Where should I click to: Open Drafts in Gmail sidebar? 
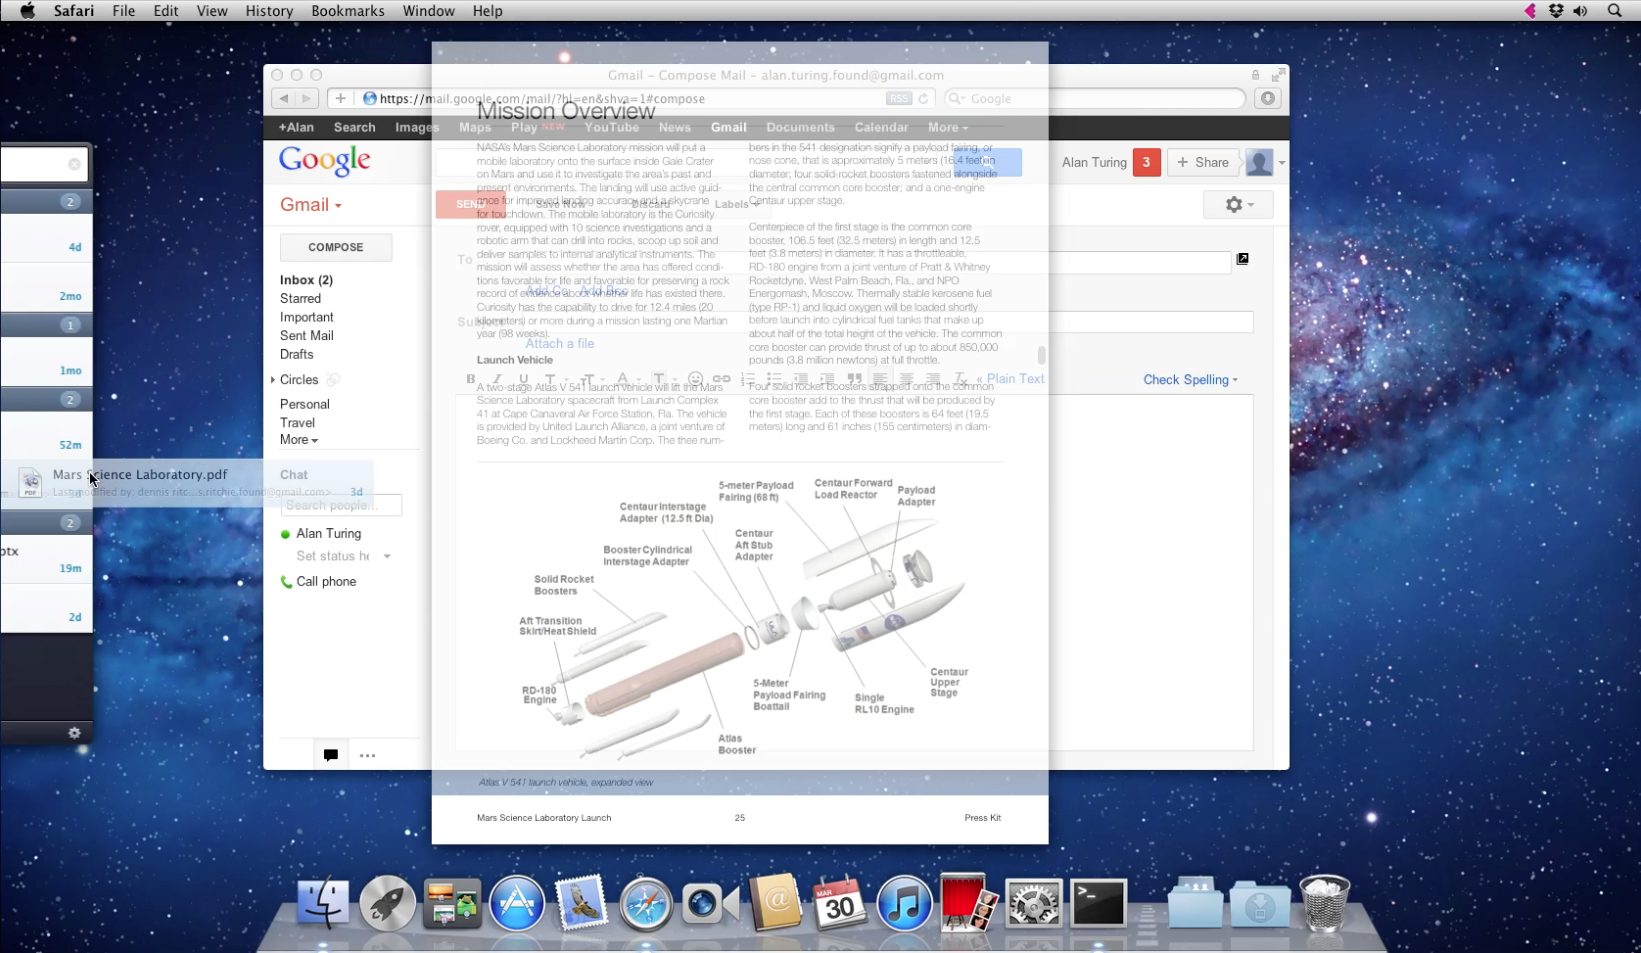click(296, 355)
